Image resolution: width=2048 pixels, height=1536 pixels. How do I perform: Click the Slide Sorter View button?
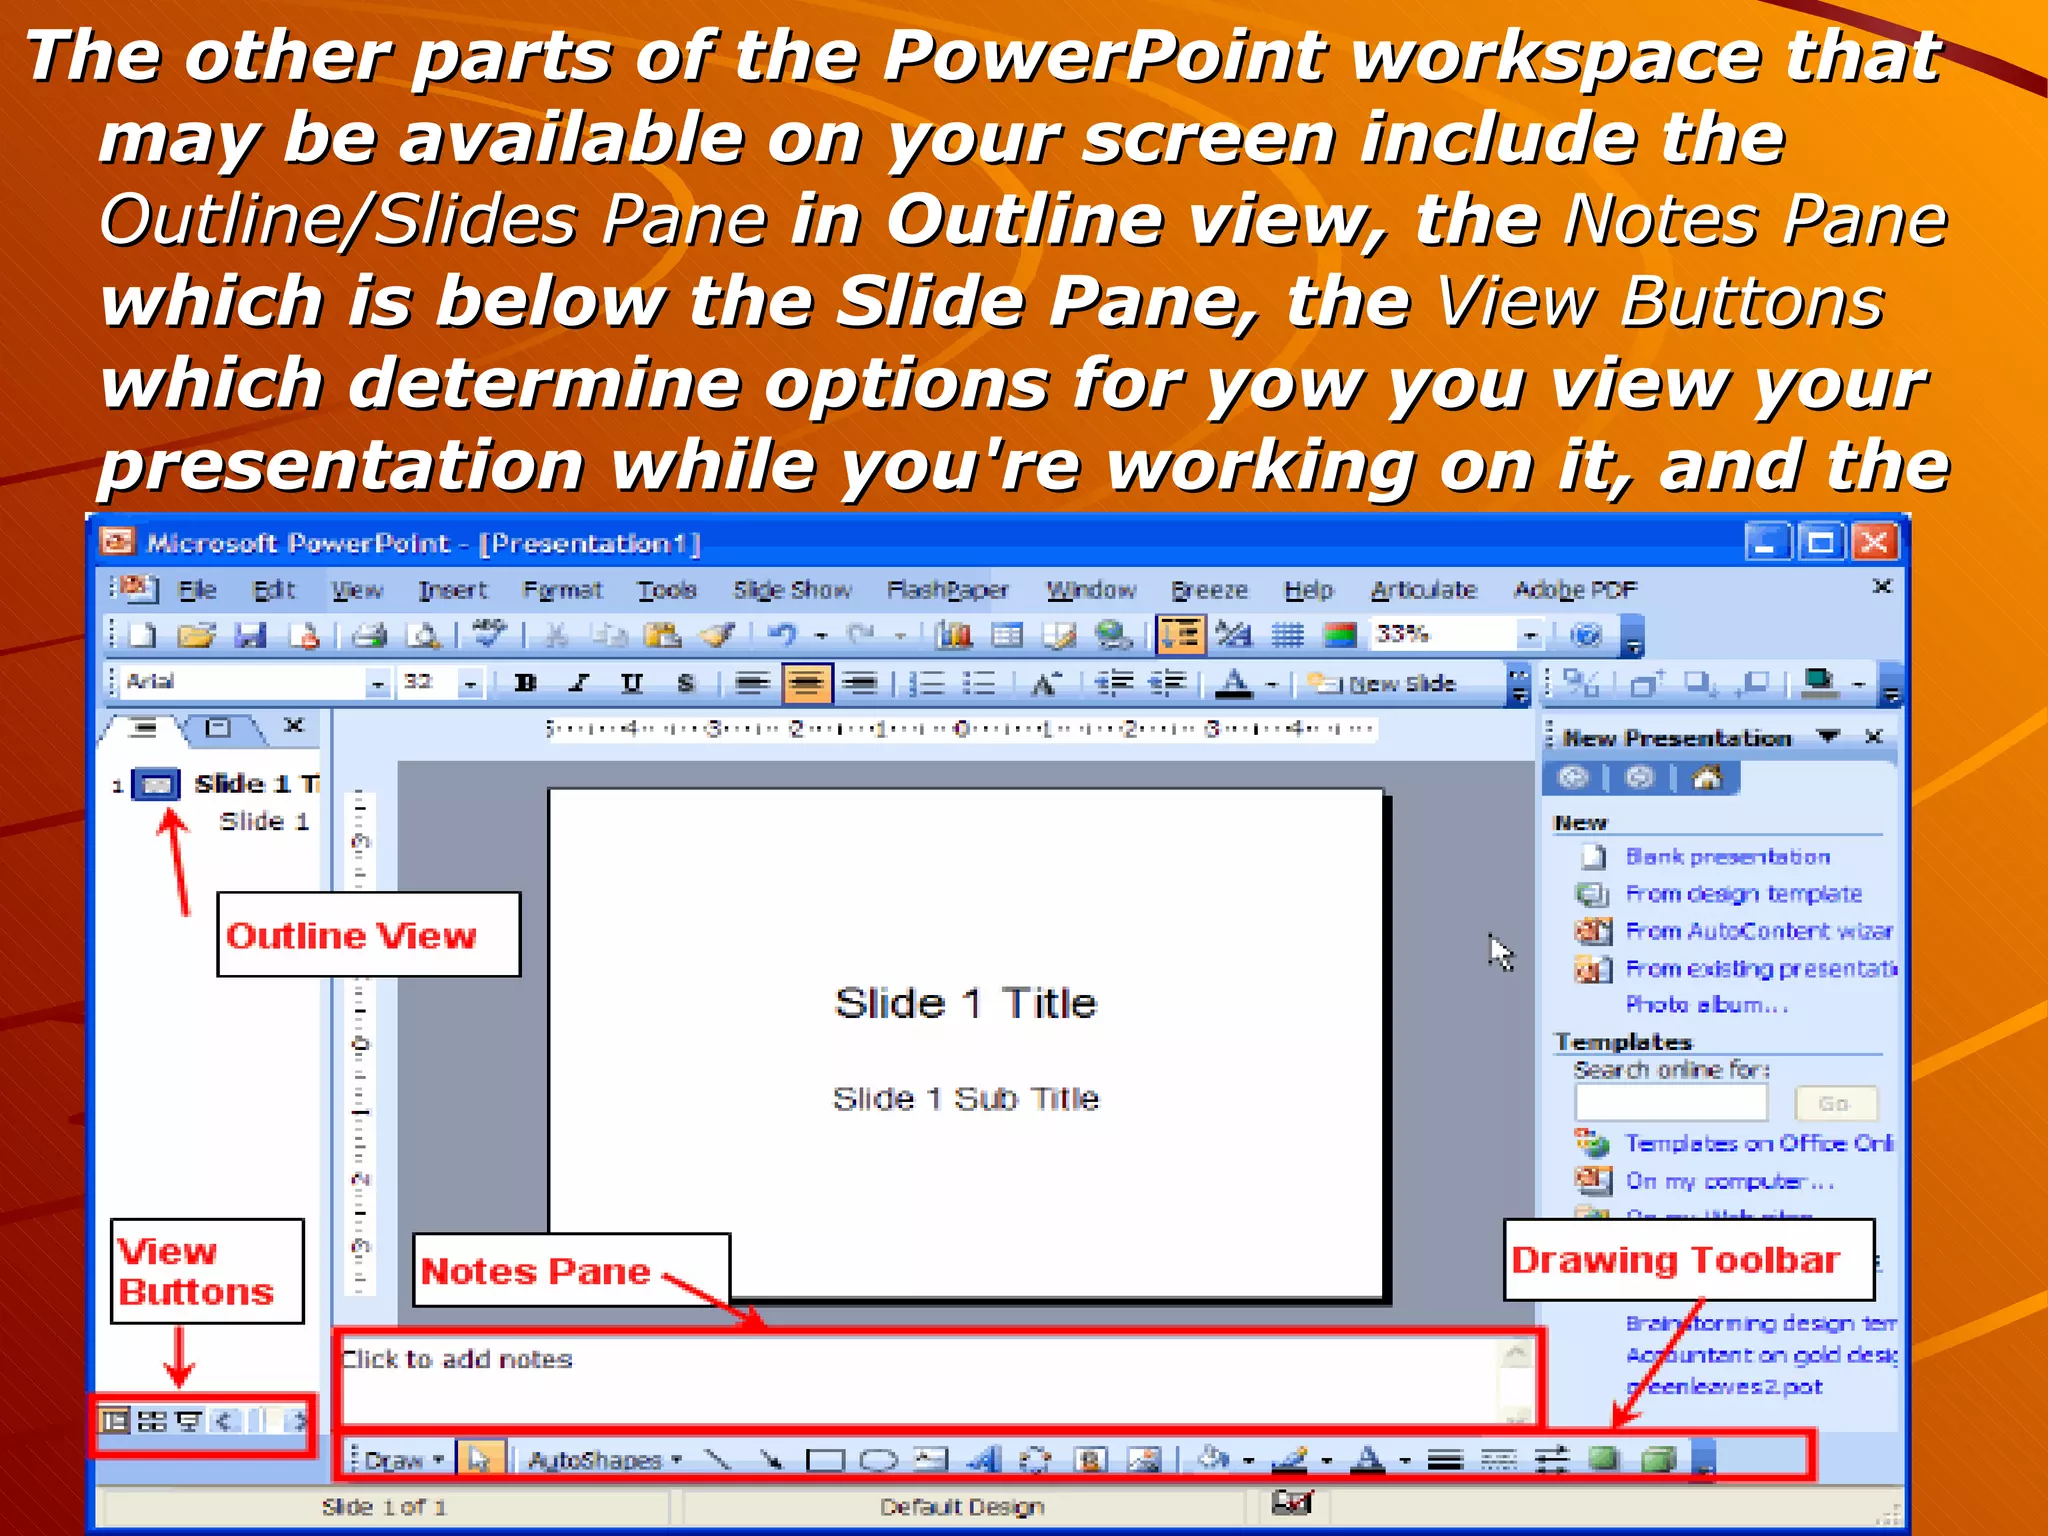tap(152, 1421)
